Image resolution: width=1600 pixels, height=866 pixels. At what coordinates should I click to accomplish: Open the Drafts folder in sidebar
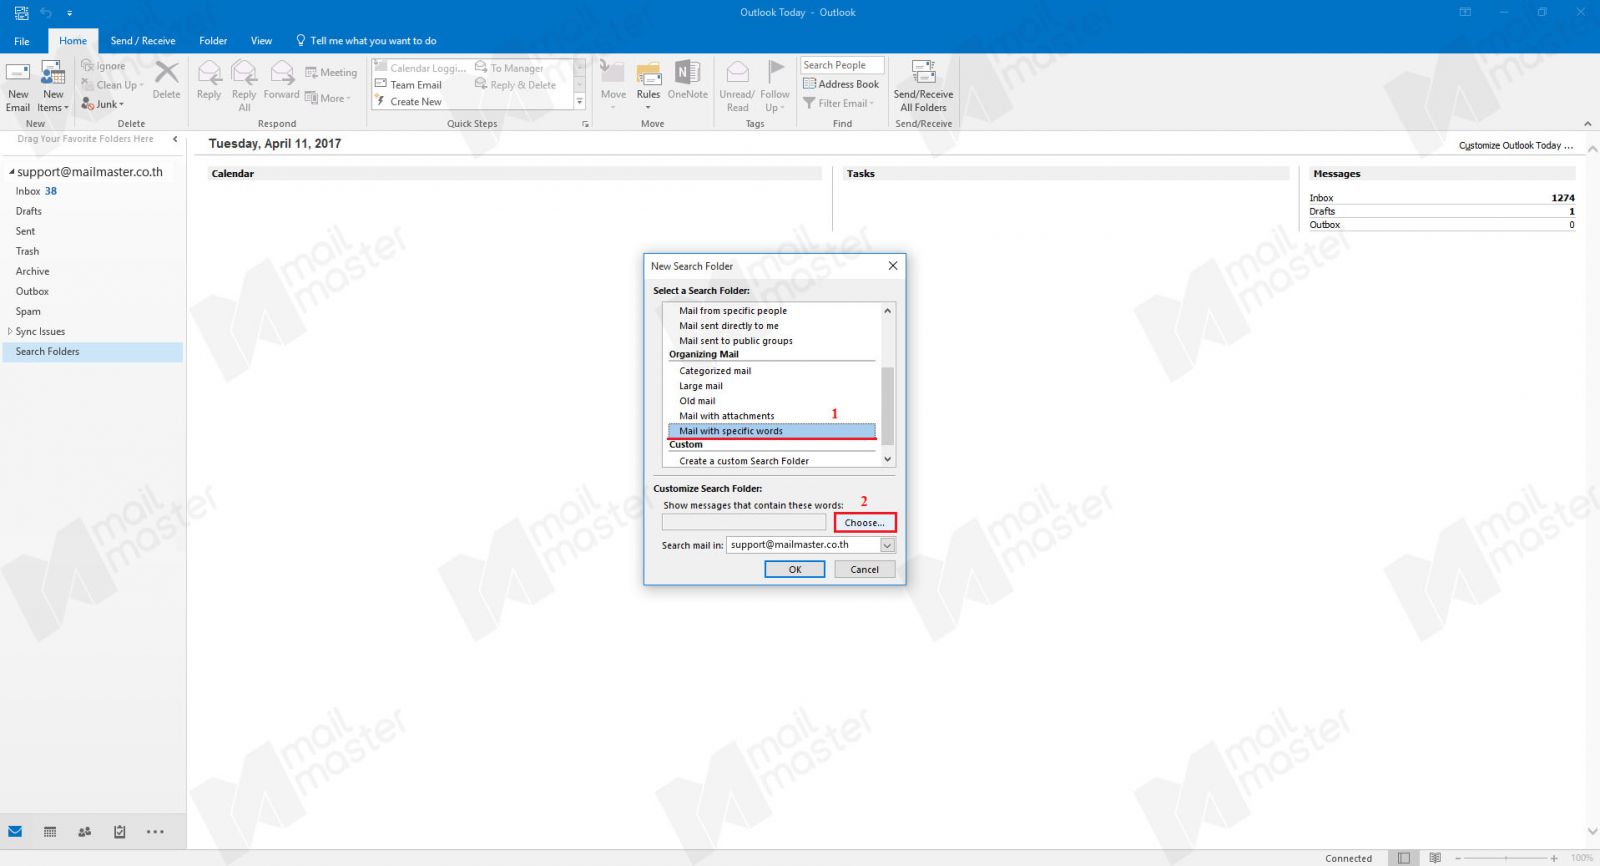coord(29,211)
